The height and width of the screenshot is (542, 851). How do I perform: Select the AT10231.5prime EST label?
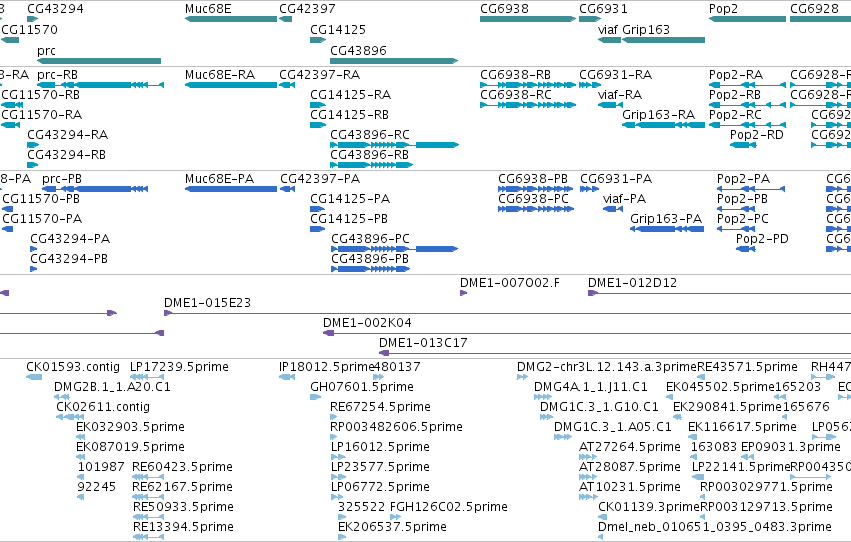click(x=630, y=487)
